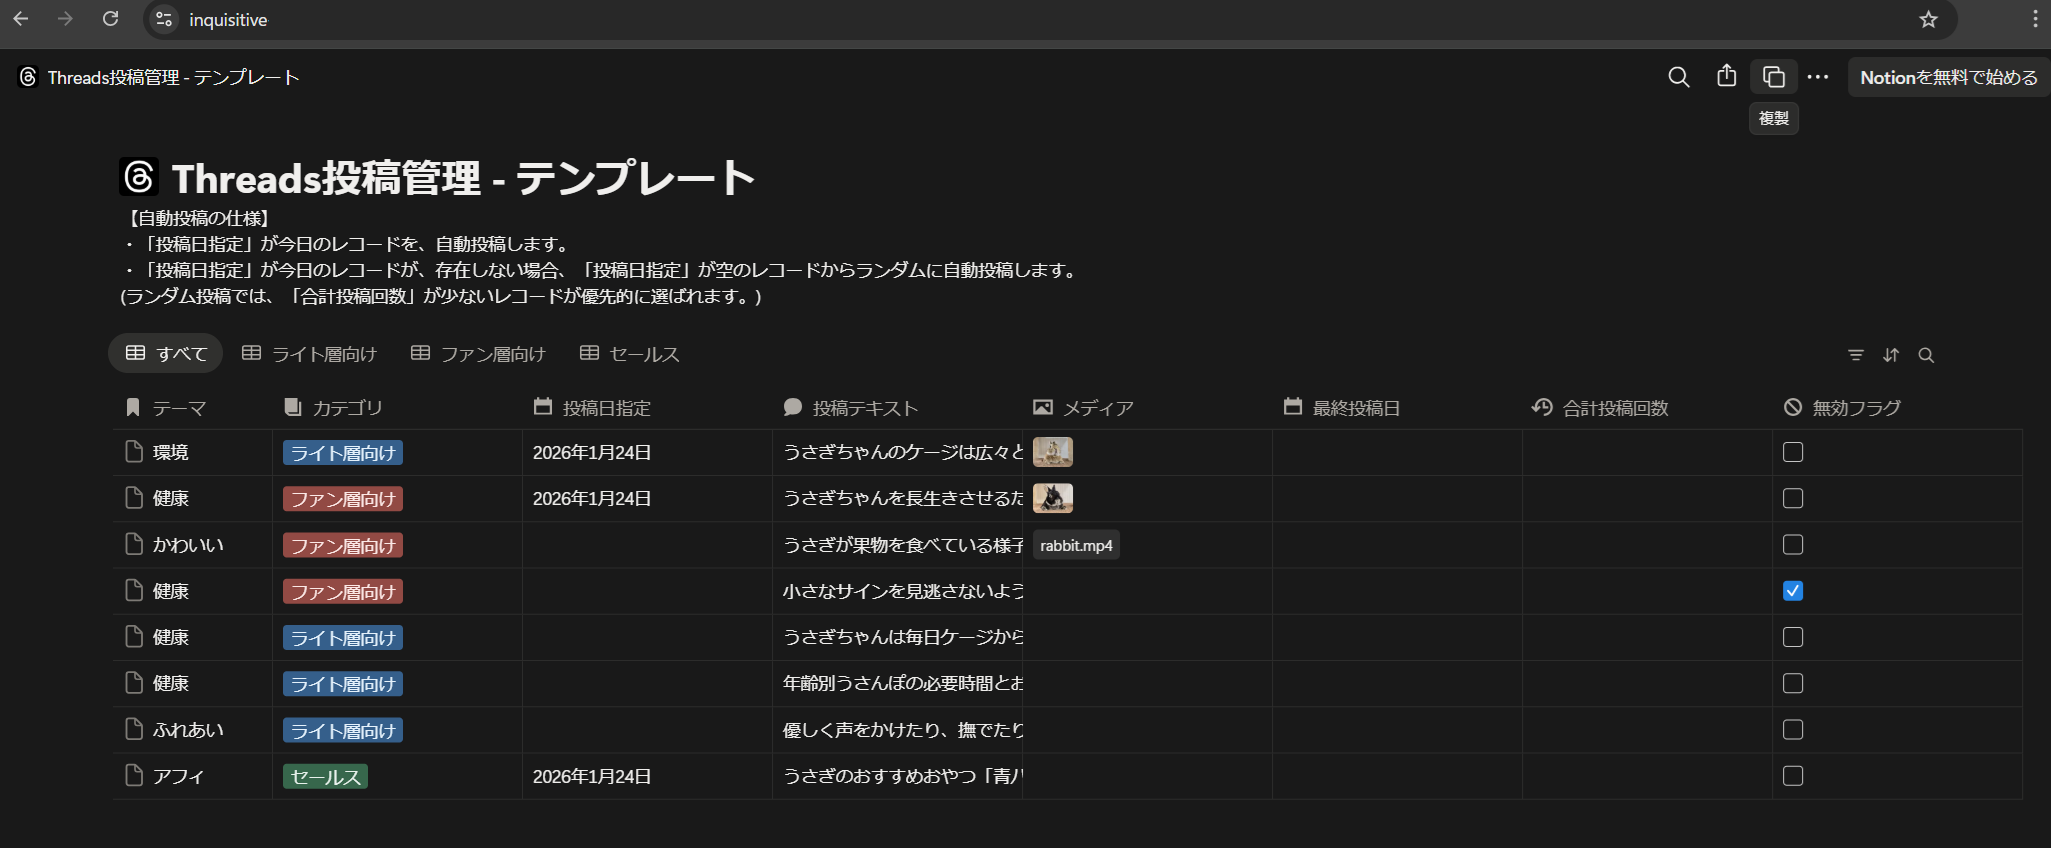Screen dimensions: 2051x848
Task: Open the rabbit.mp4 media file
Action: click(1076, 545)
